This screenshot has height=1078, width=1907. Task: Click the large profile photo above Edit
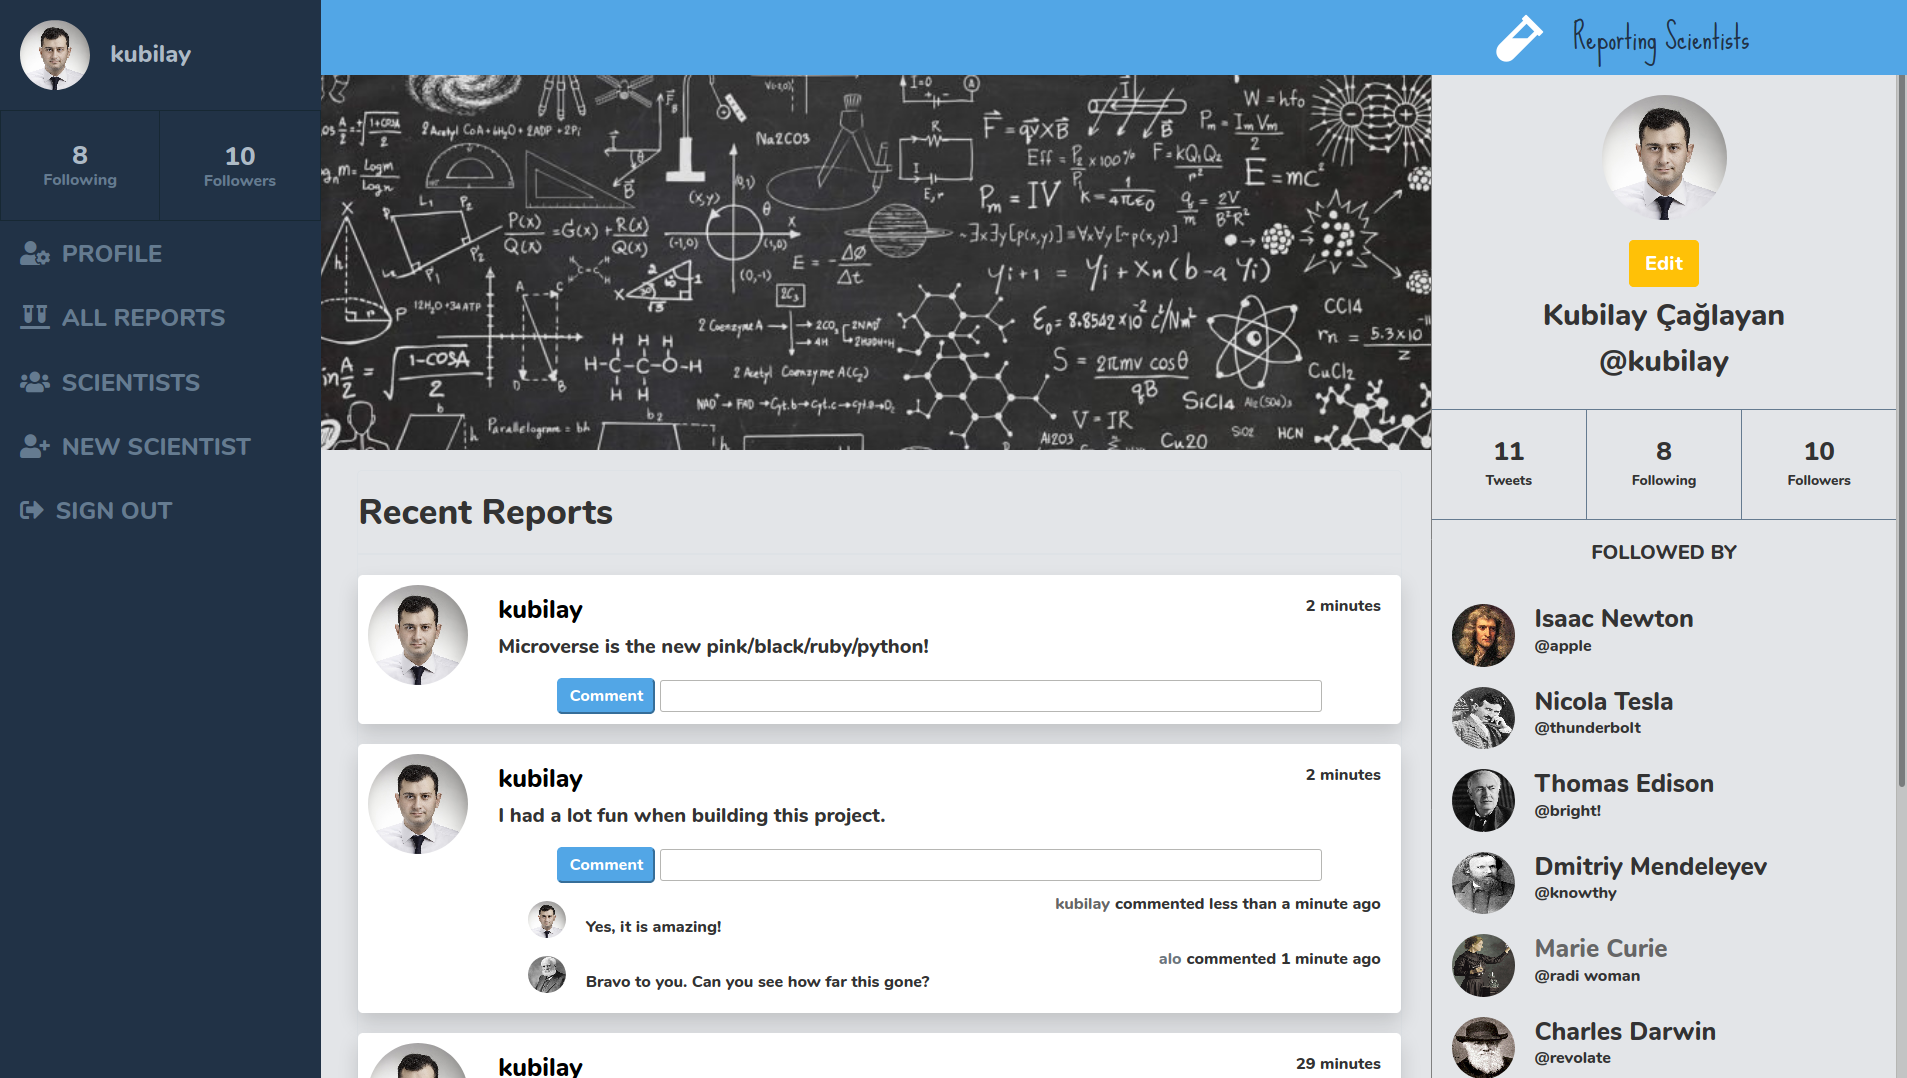(1664, 157)
